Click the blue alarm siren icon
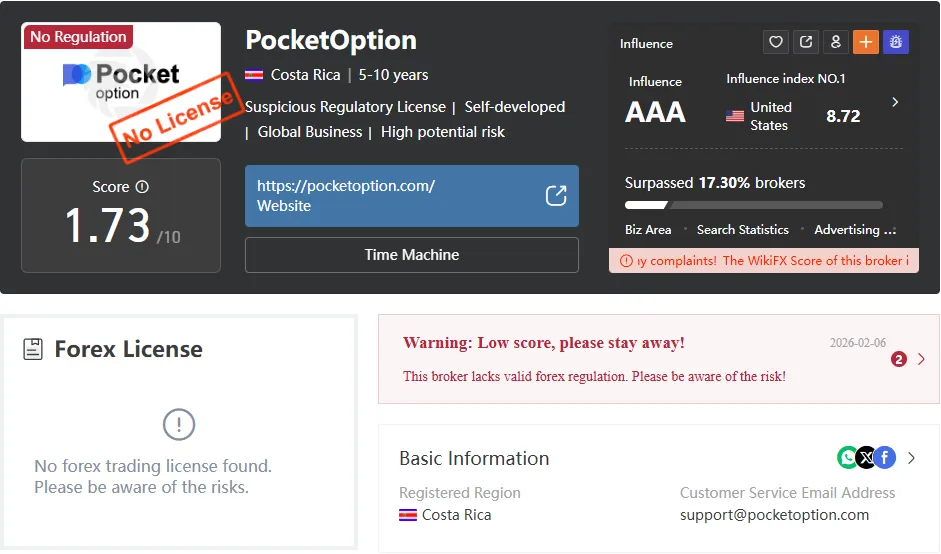Image resolution: width=941 pixels, height=554 pixels. click(896, 42)
